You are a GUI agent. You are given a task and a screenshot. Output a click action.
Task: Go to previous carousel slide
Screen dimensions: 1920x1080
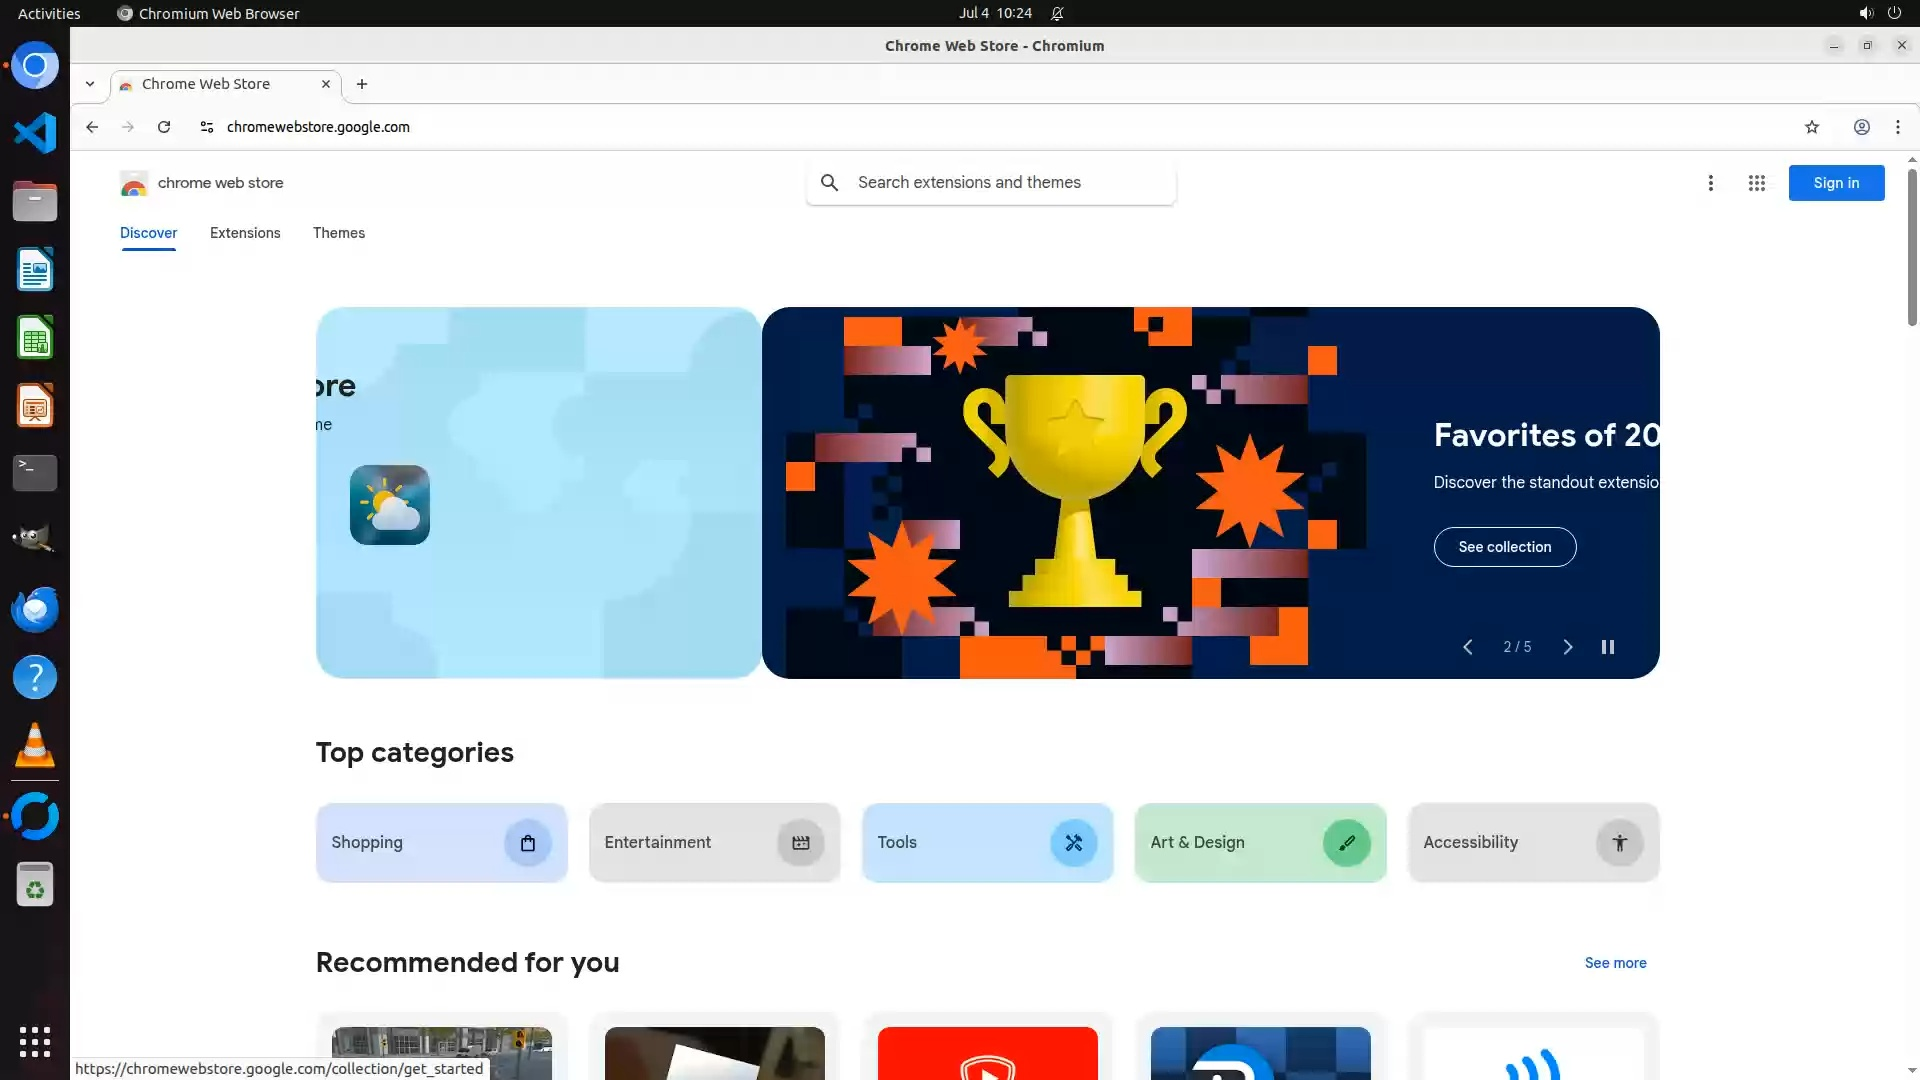pyautogui.click(x=1467, y=647)
